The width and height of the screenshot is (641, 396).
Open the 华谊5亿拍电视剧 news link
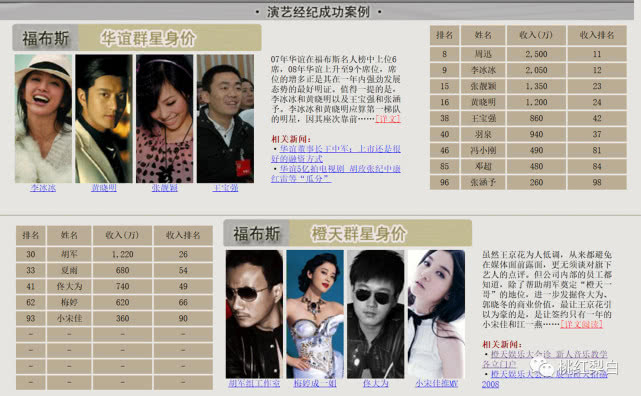pyautogui.click(x=336, y=174)
